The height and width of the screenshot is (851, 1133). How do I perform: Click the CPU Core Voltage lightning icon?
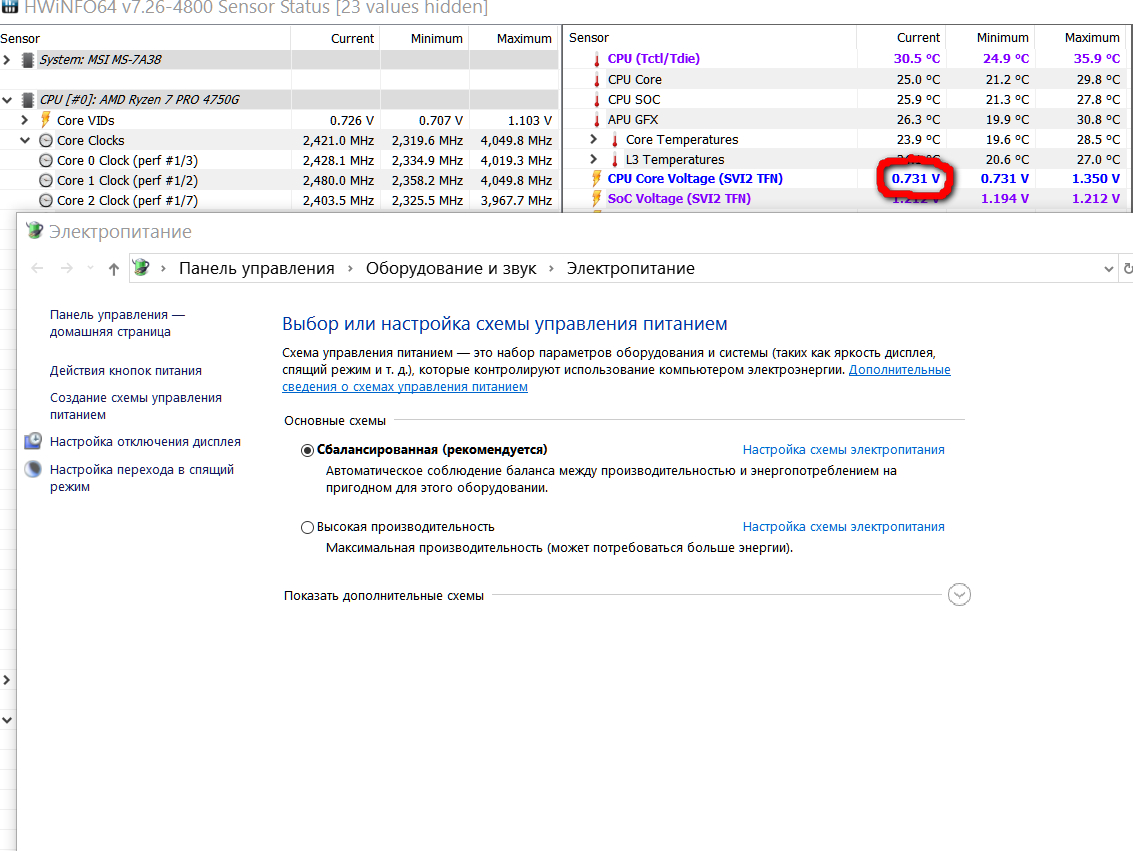point(597,178)
